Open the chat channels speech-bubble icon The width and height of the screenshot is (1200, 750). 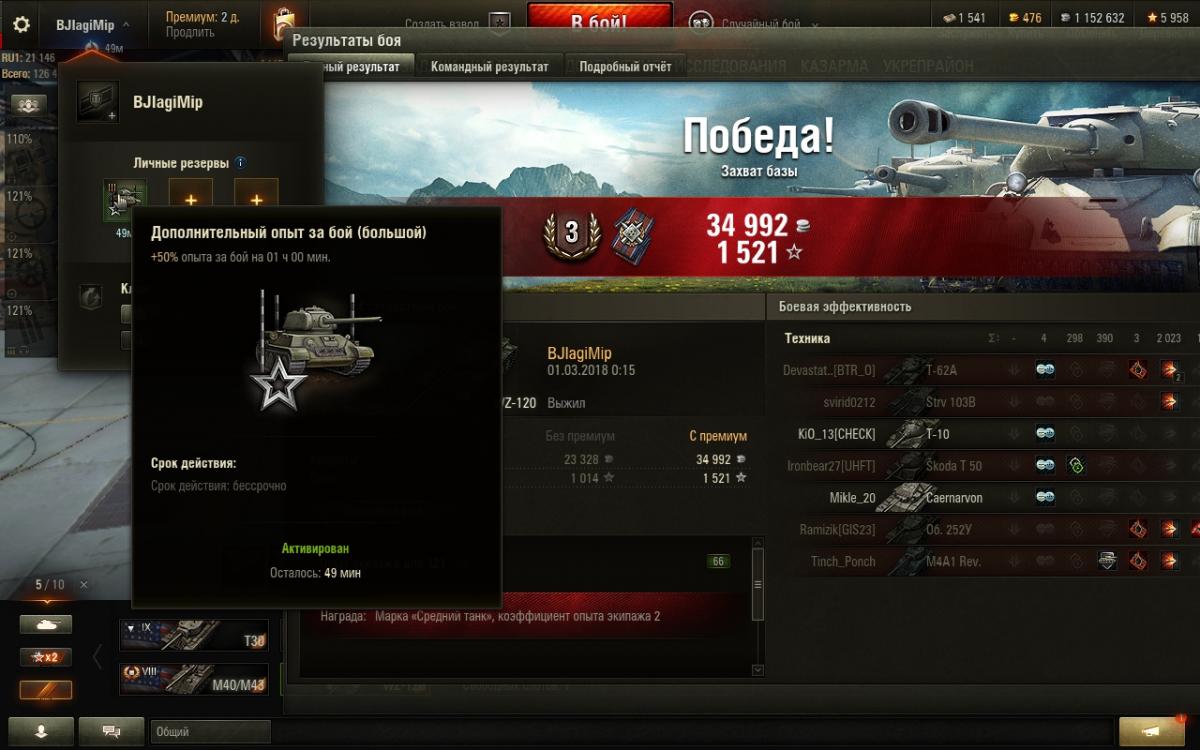click(x=111, y=731)
